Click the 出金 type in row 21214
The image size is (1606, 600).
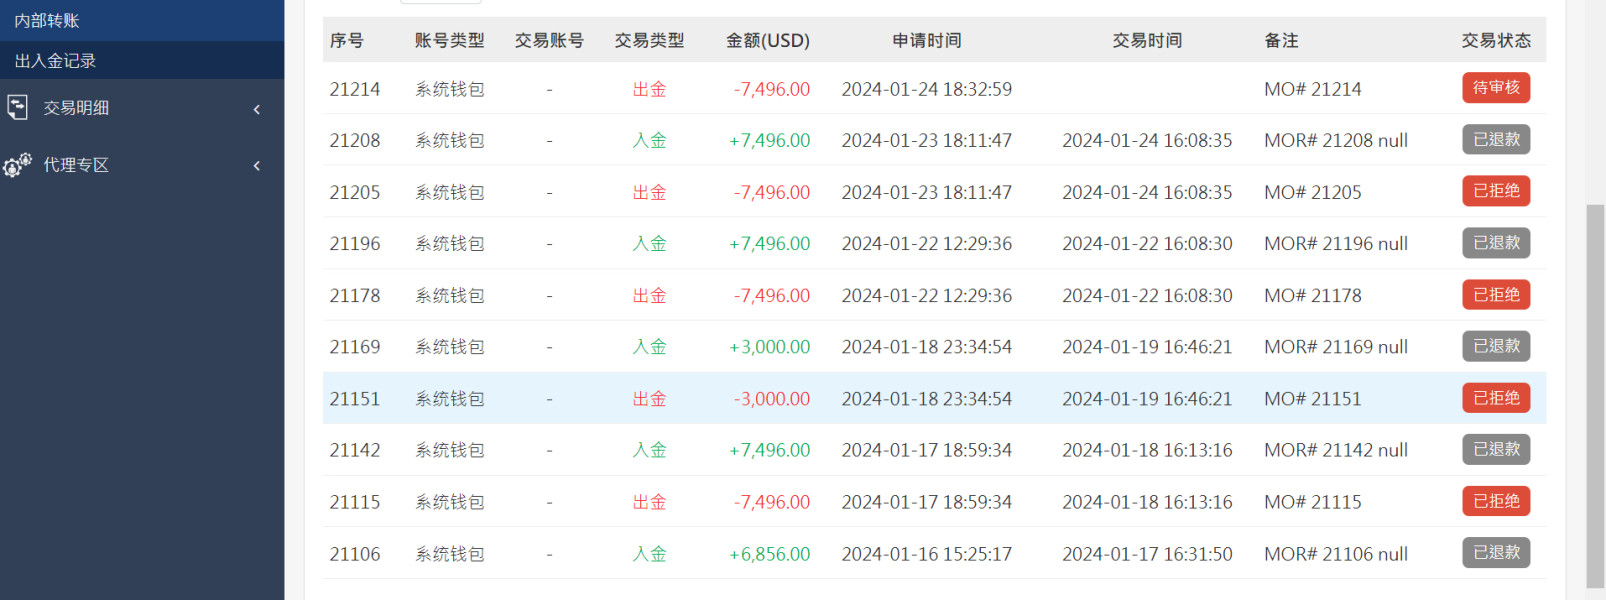click(649, 89)
